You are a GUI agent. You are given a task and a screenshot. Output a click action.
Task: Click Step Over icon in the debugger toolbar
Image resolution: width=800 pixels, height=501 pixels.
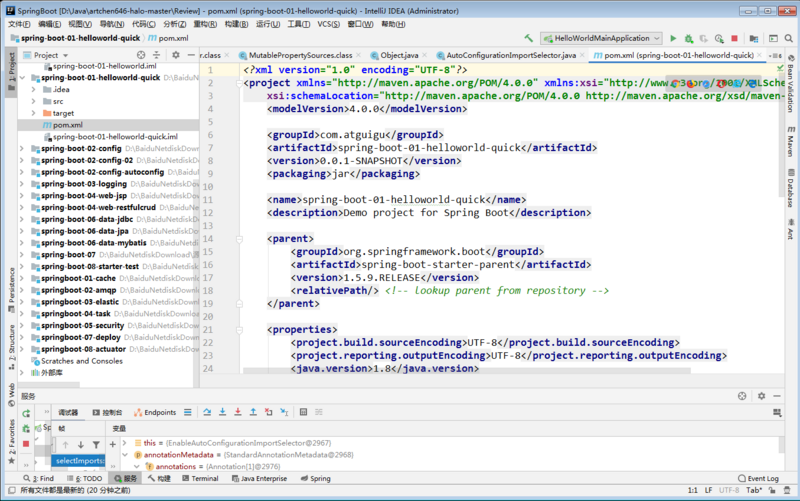pos(207,412)
